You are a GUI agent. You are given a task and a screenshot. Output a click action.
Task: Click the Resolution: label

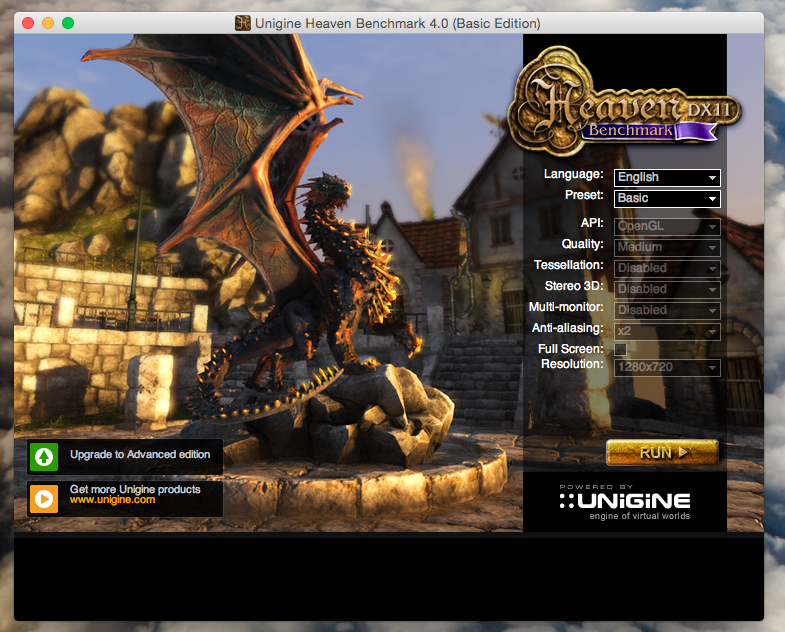(572, 364)
